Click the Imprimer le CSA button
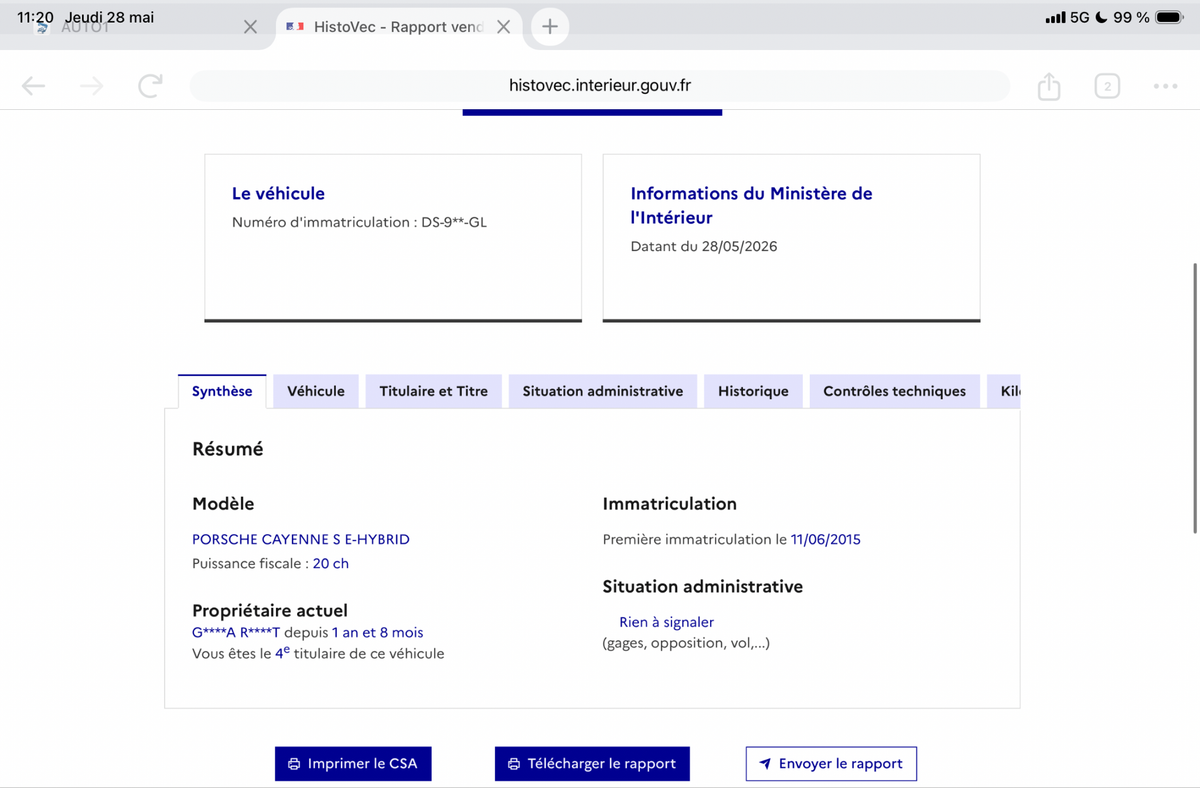 353,764
